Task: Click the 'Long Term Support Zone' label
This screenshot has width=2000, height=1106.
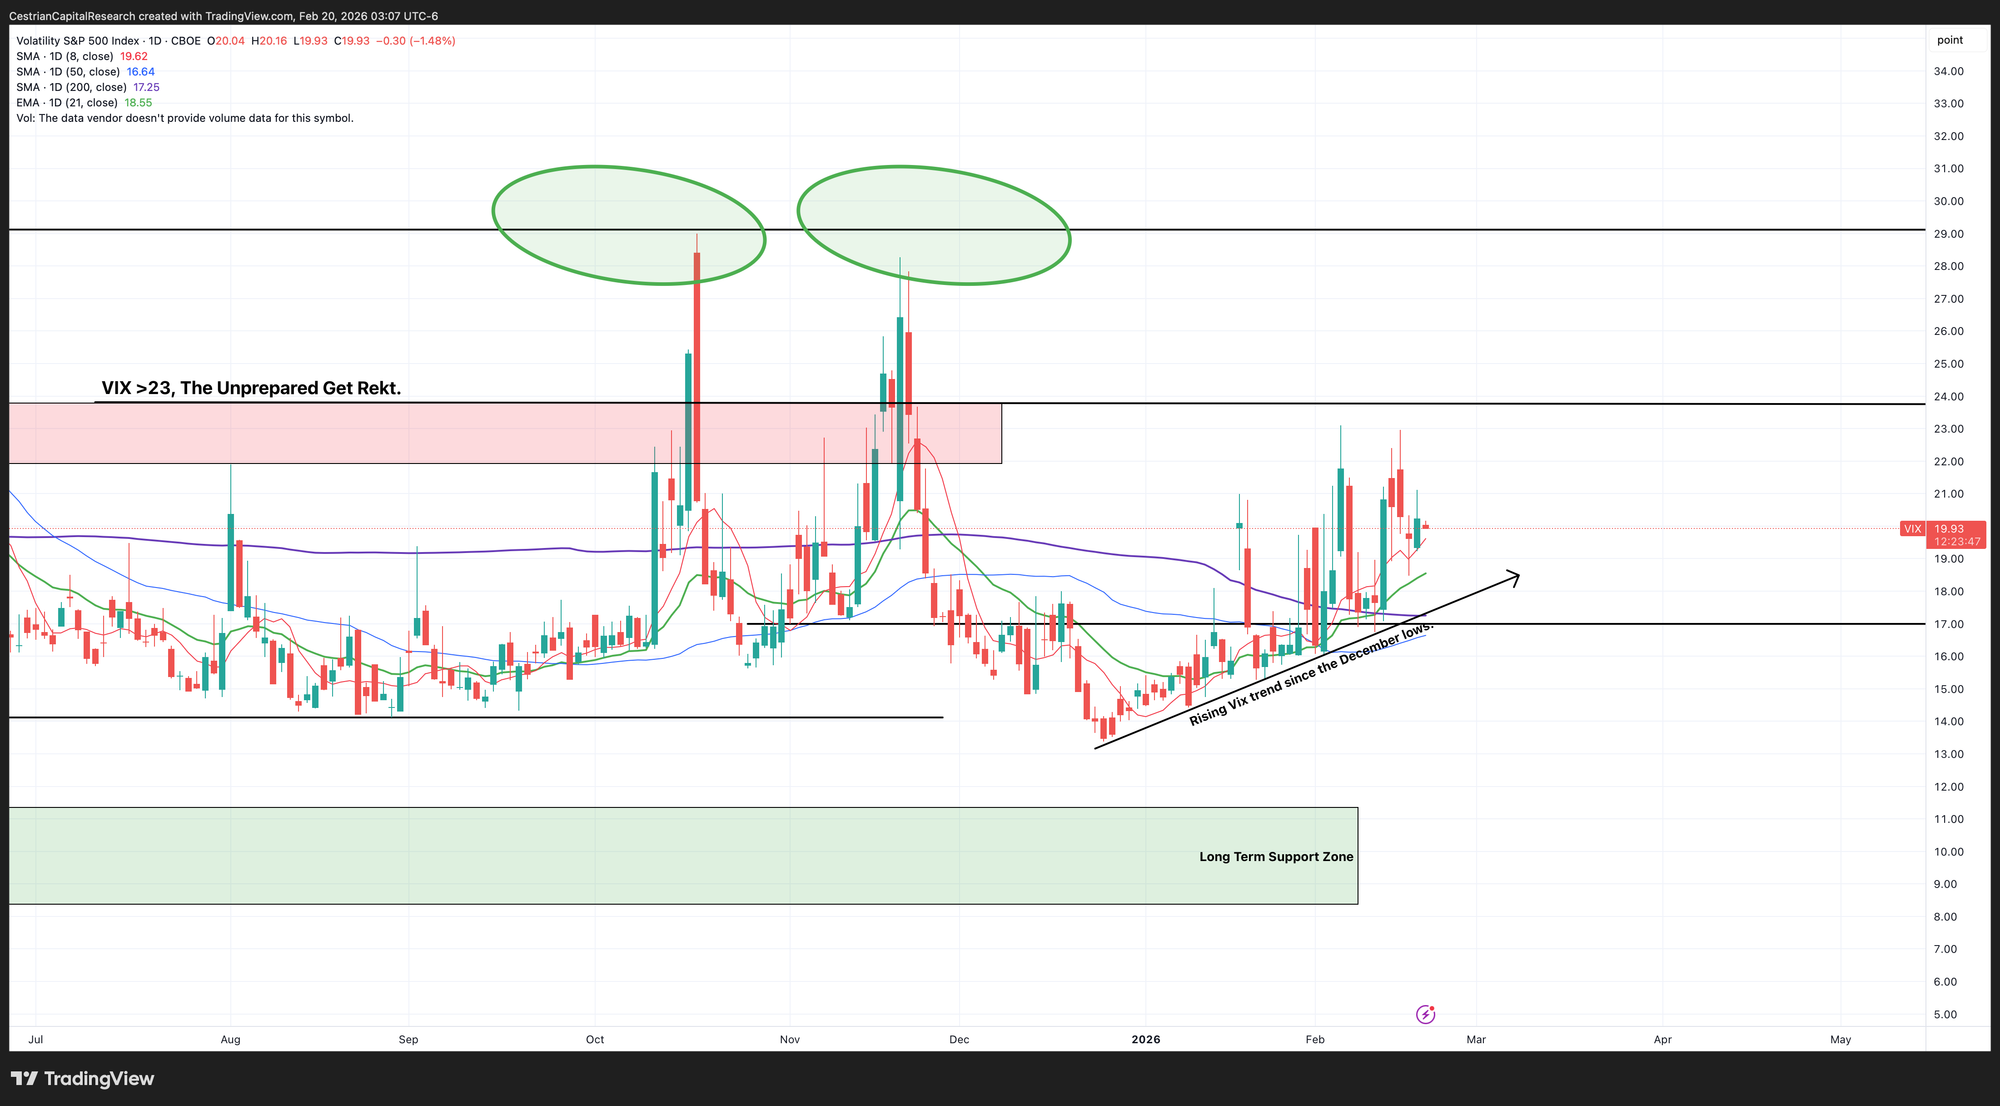Action: 1276,857
